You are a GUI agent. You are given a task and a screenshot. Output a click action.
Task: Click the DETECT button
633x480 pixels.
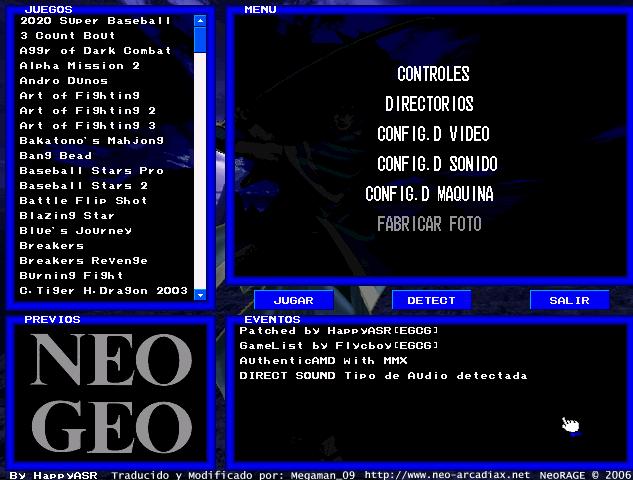click(431, 300)
